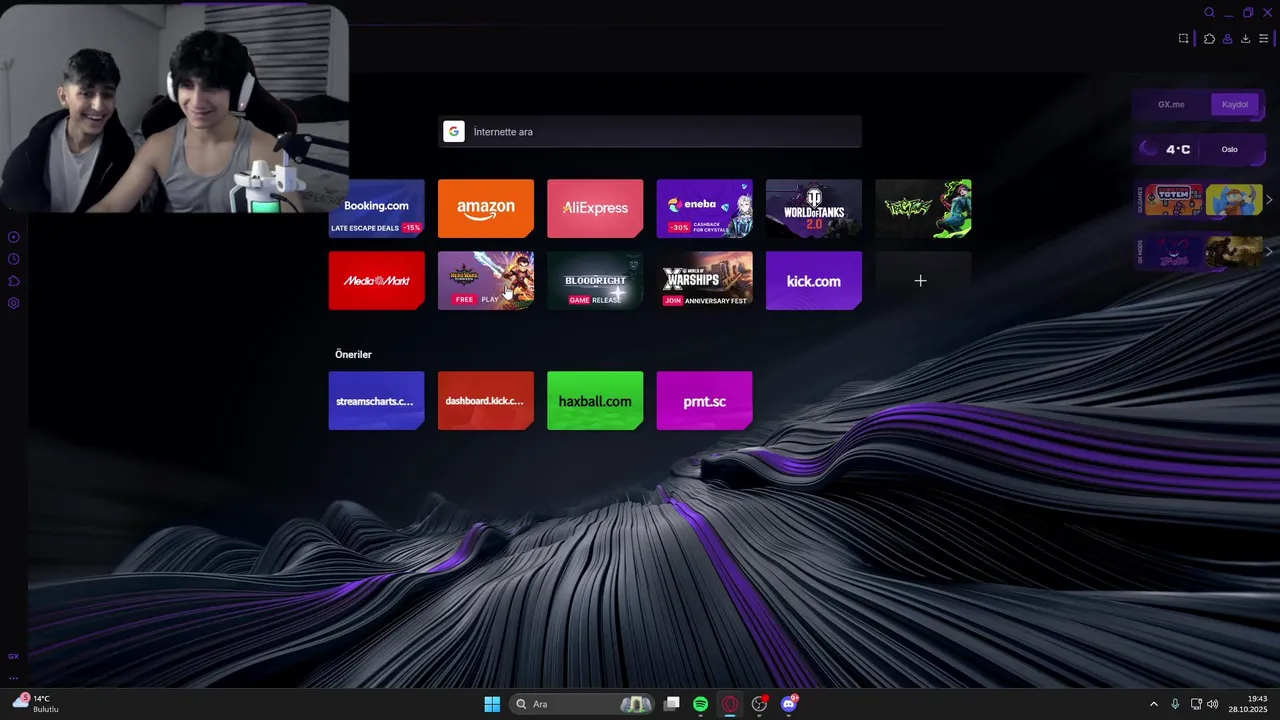Open the streamscharts suggestion tile
This screenshot has width=1280, height=720.
pyautogui.click(x=376, y=401)
